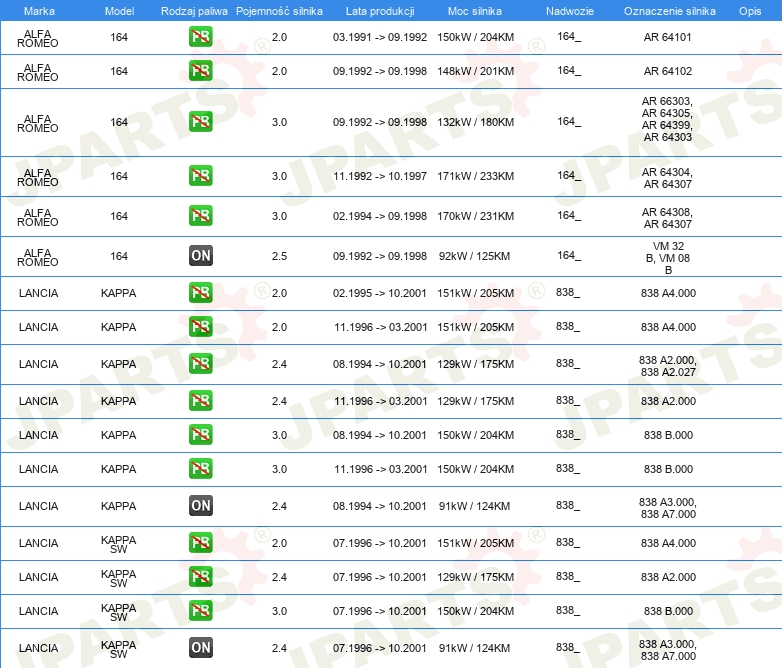Viewport: 782px width, 668px height.
Task: Click the power value 132kW / 180KM
Action: 475,122
